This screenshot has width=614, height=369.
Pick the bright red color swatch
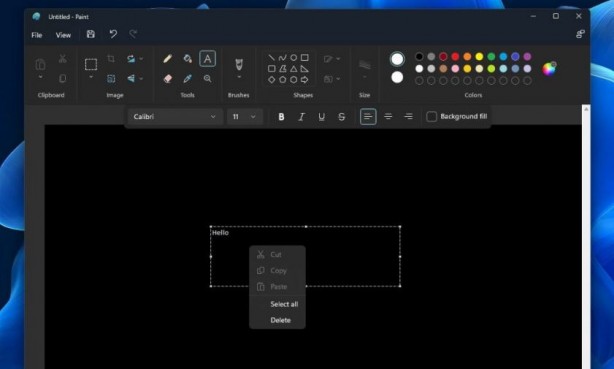click(x=455, y=57)
